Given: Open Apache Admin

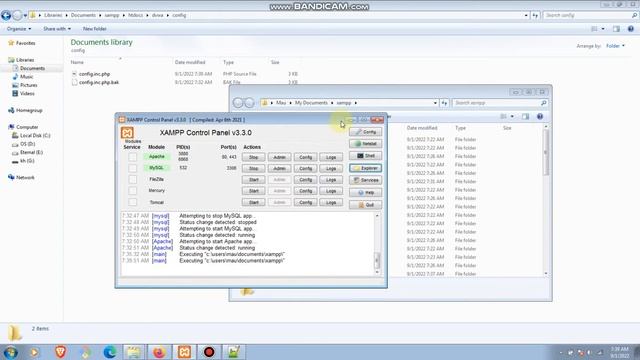Looking at the screenshot, I should point(280,157).
